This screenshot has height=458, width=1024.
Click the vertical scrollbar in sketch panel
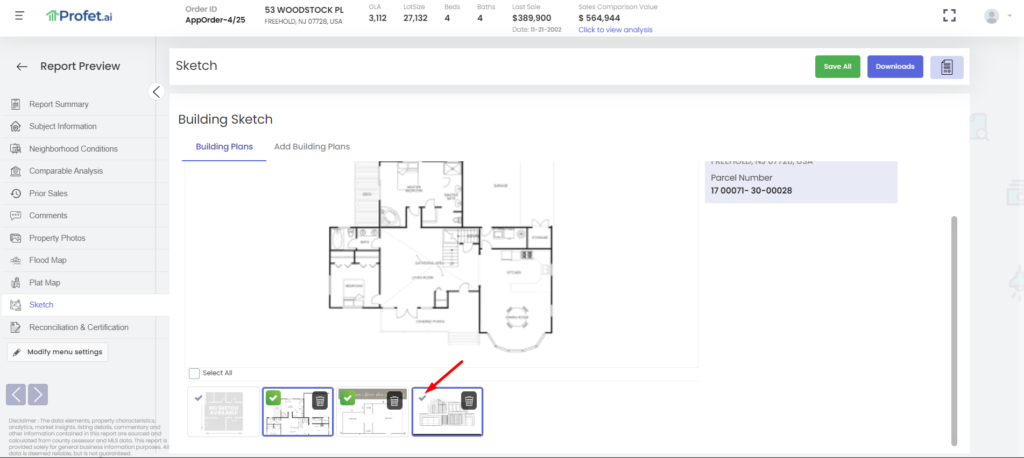953,320
